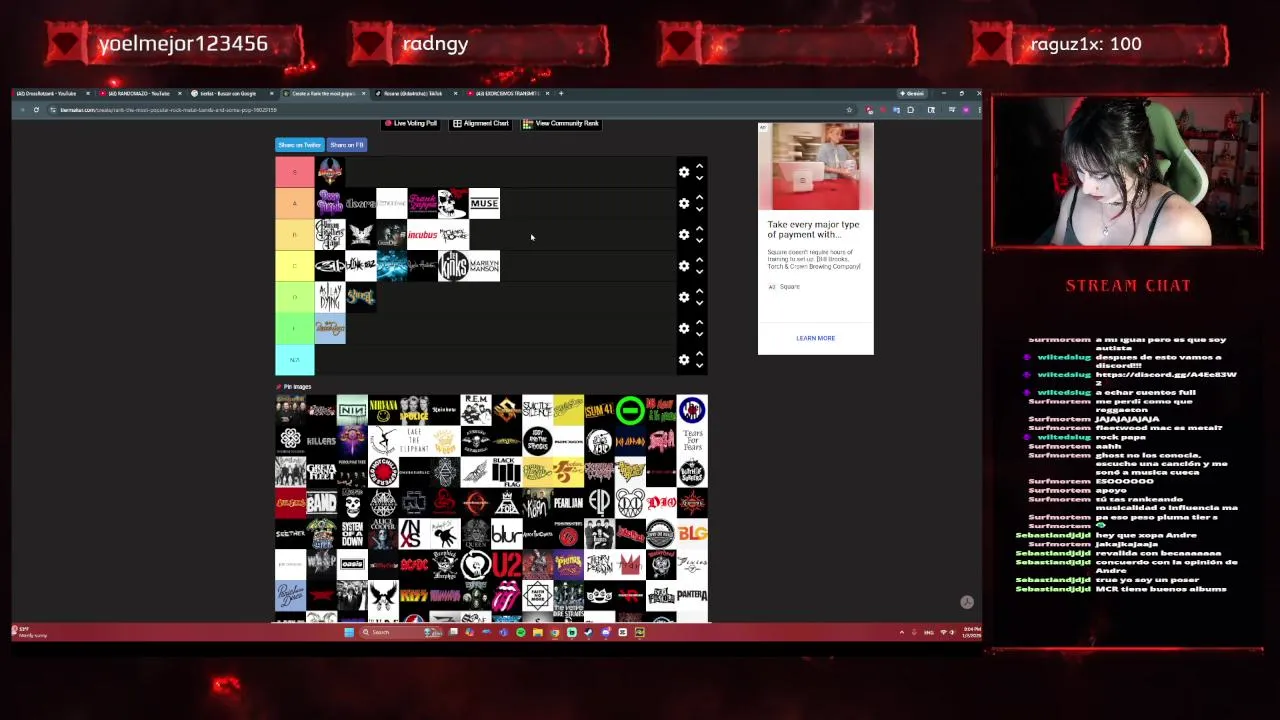The image size is (1280, 720).
Task: Move the A tier row up with its chevron
Action: pos(700,197)
